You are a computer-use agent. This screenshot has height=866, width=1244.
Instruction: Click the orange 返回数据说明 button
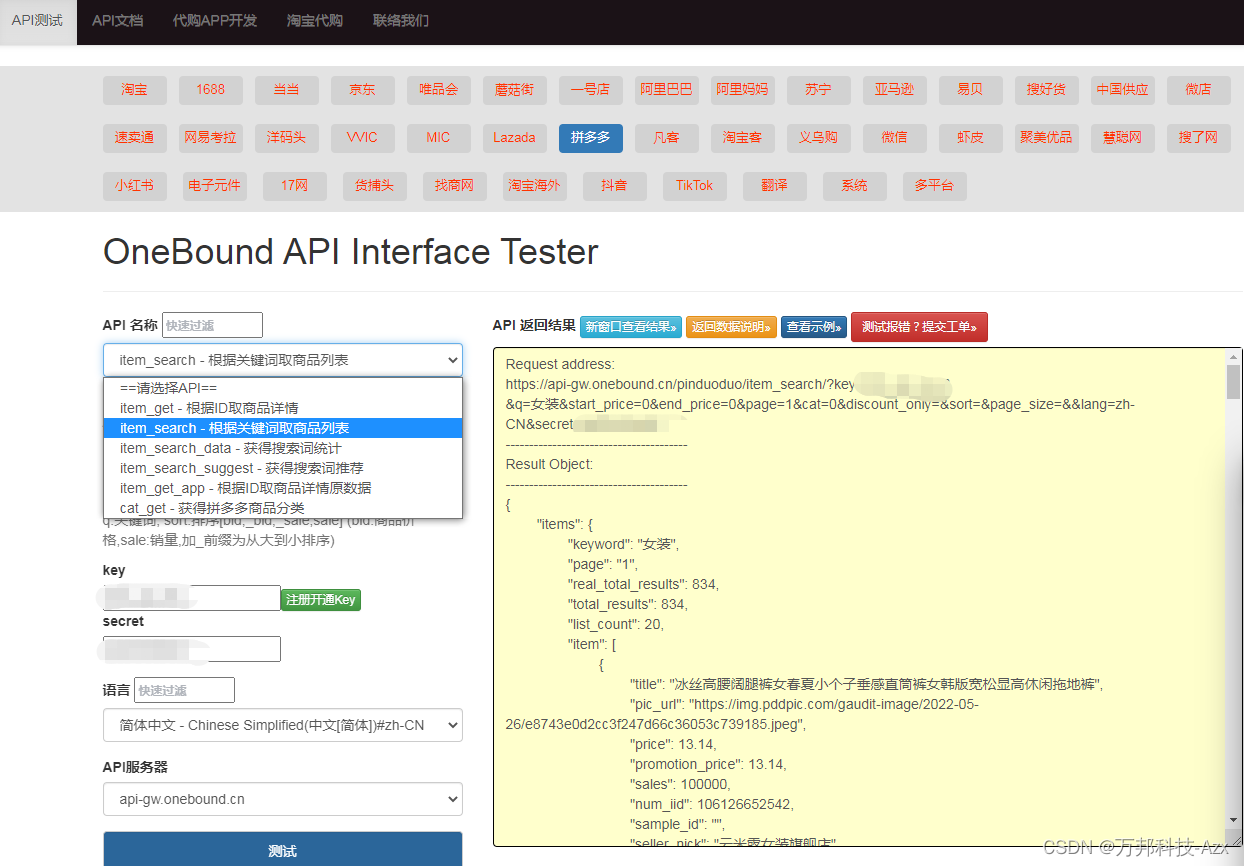pos(731,327)
